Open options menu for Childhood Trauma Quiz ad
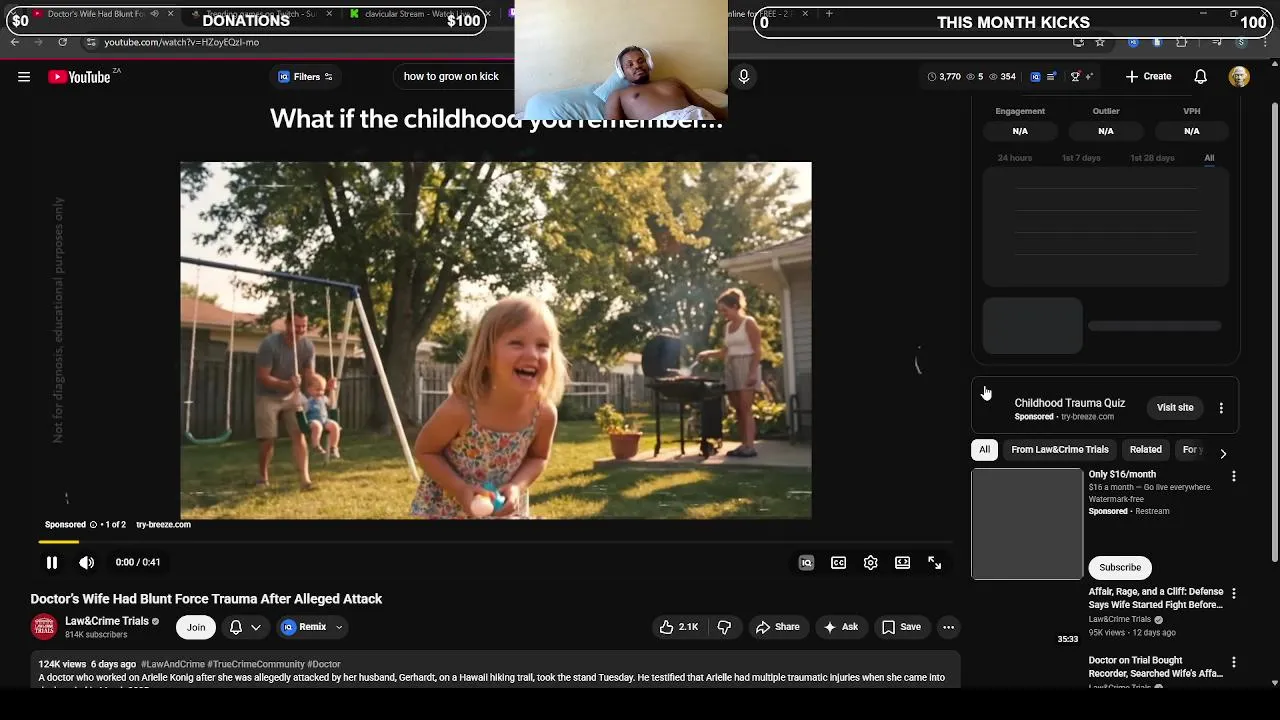 pos(1221,408)
